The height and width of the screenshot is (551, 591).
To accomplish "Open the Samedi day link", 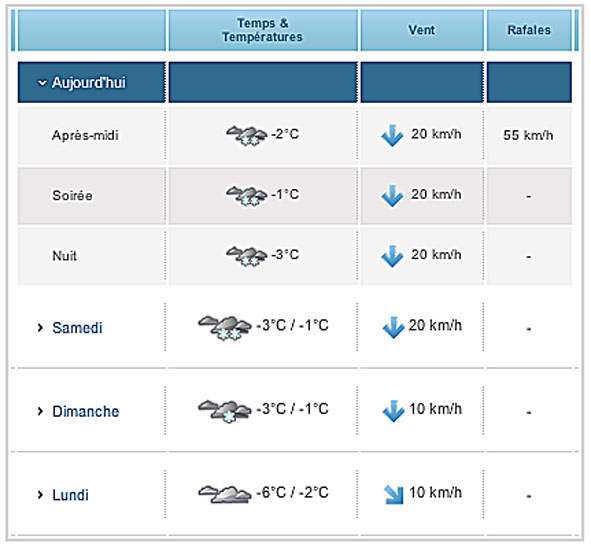I will [77, 328].
